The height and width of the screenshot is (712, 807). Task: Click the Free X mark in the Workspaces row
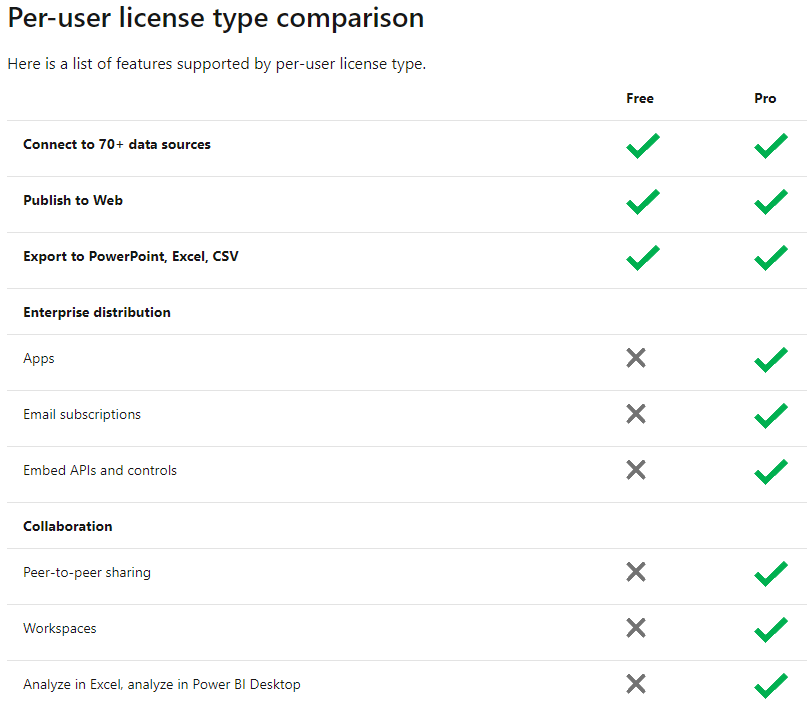pos(636,628)
